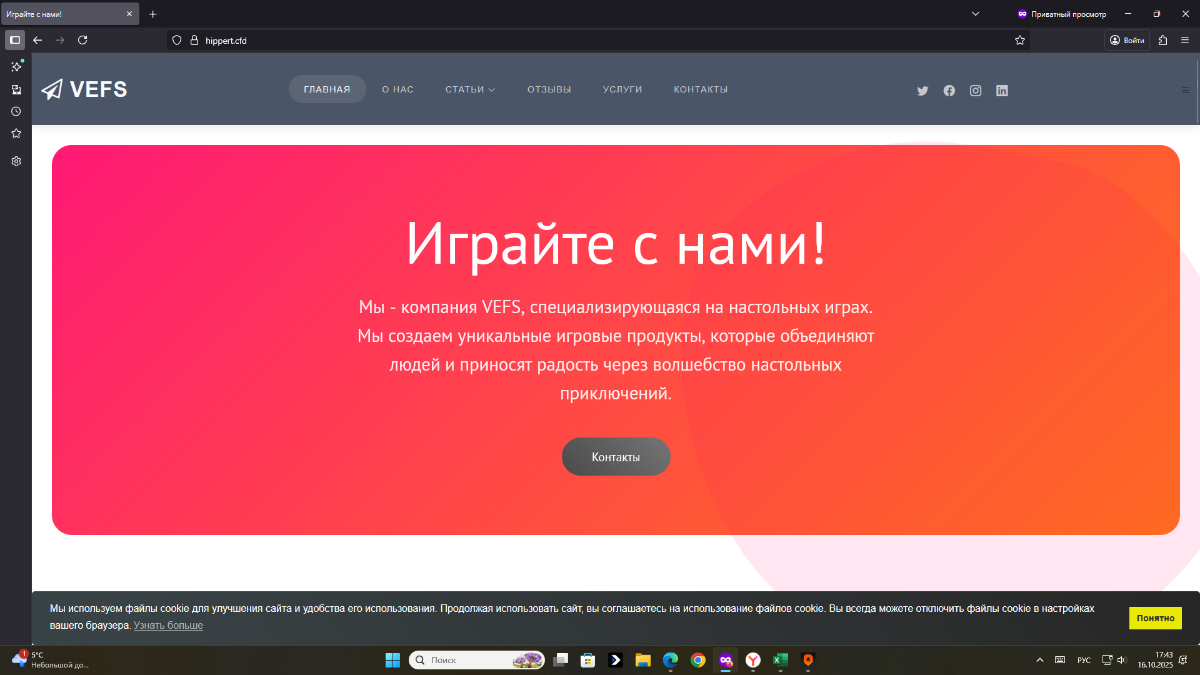Click the Windows taskbar search box

[477, 660]
